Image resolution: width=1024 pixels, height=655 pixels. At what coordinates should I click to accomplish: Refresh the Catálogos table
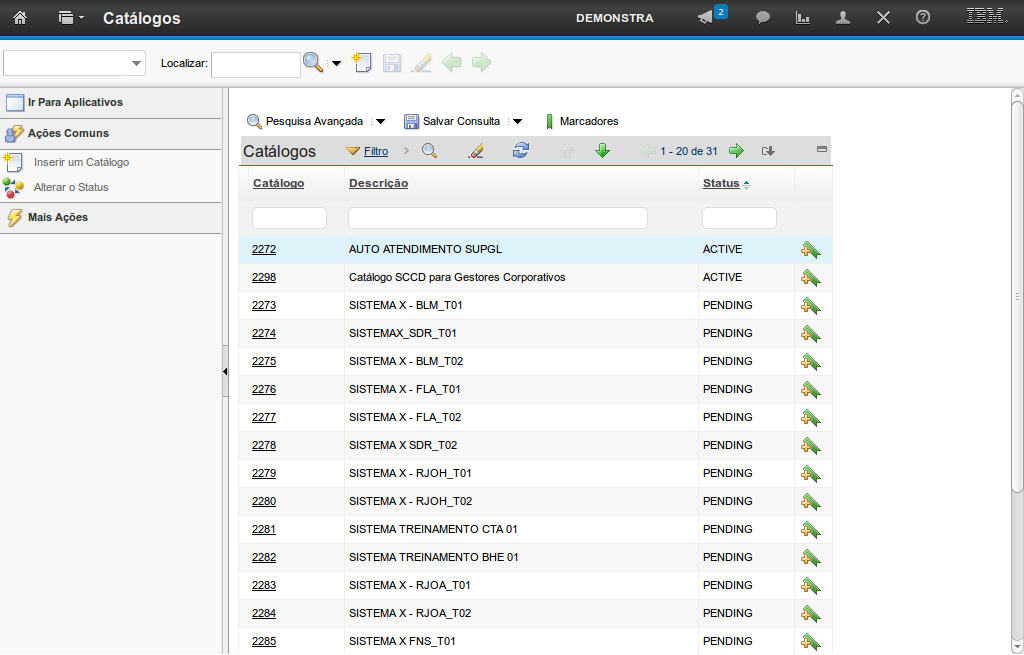(520, 151)
